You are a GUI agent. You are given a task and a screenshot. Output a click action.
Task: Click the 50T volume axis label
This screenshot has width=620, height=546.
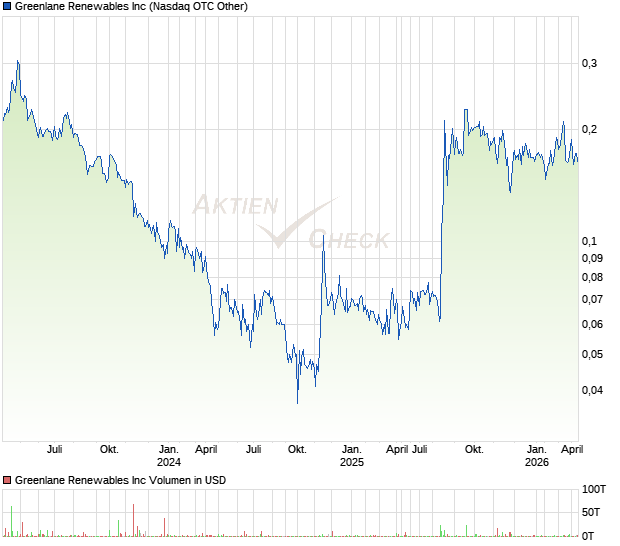[x=591, y=512]
